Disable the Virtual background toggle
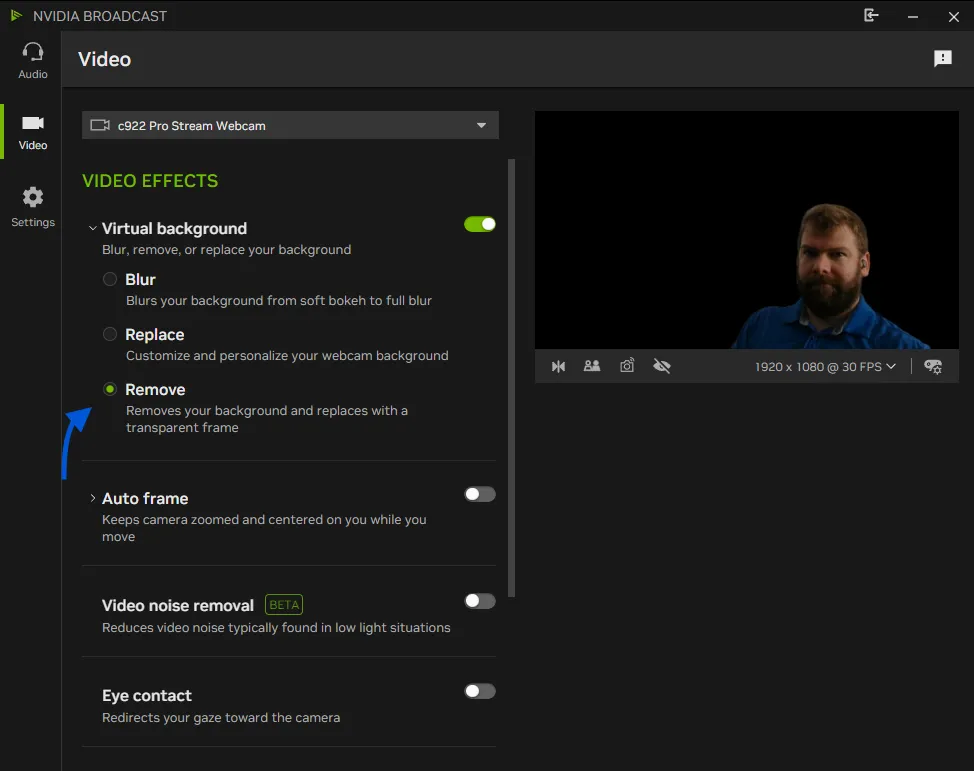The width and height of the screenshot is (974, 771). [480, 224]
